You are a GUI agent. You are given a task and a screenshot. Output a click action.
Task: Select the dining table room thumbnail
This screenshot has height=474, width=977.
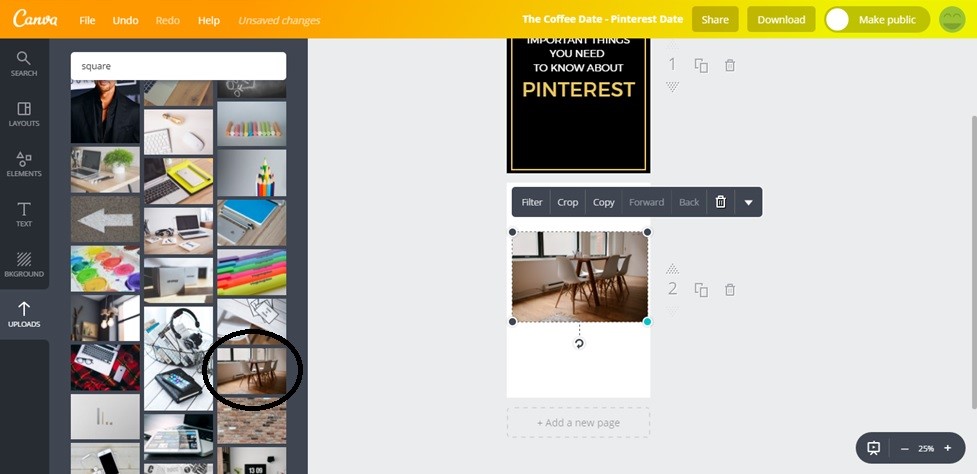252,371
